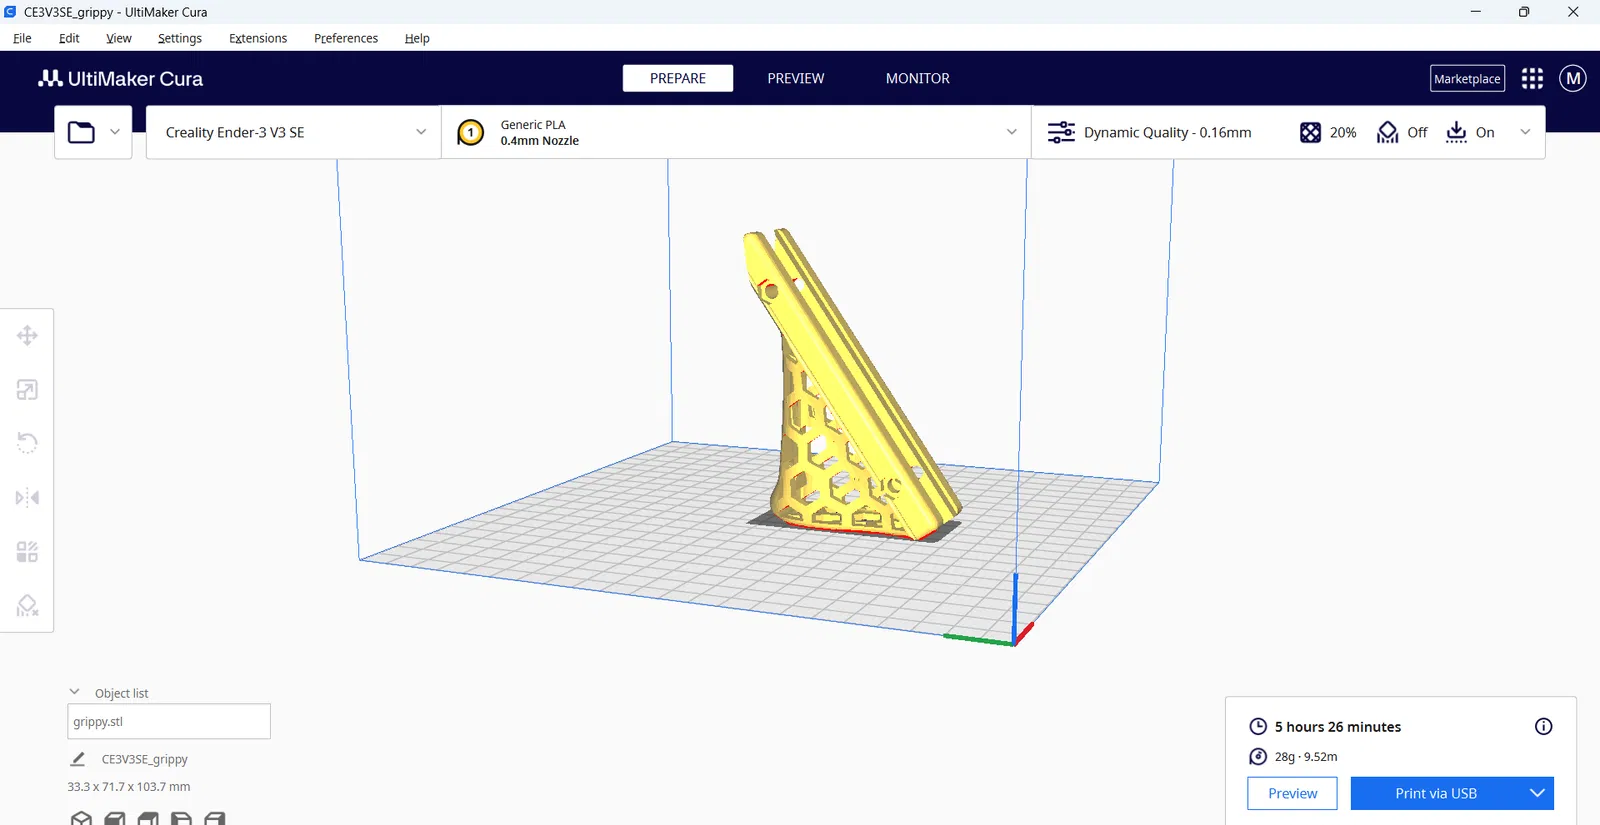Select the Support Blocker tool

27,606
